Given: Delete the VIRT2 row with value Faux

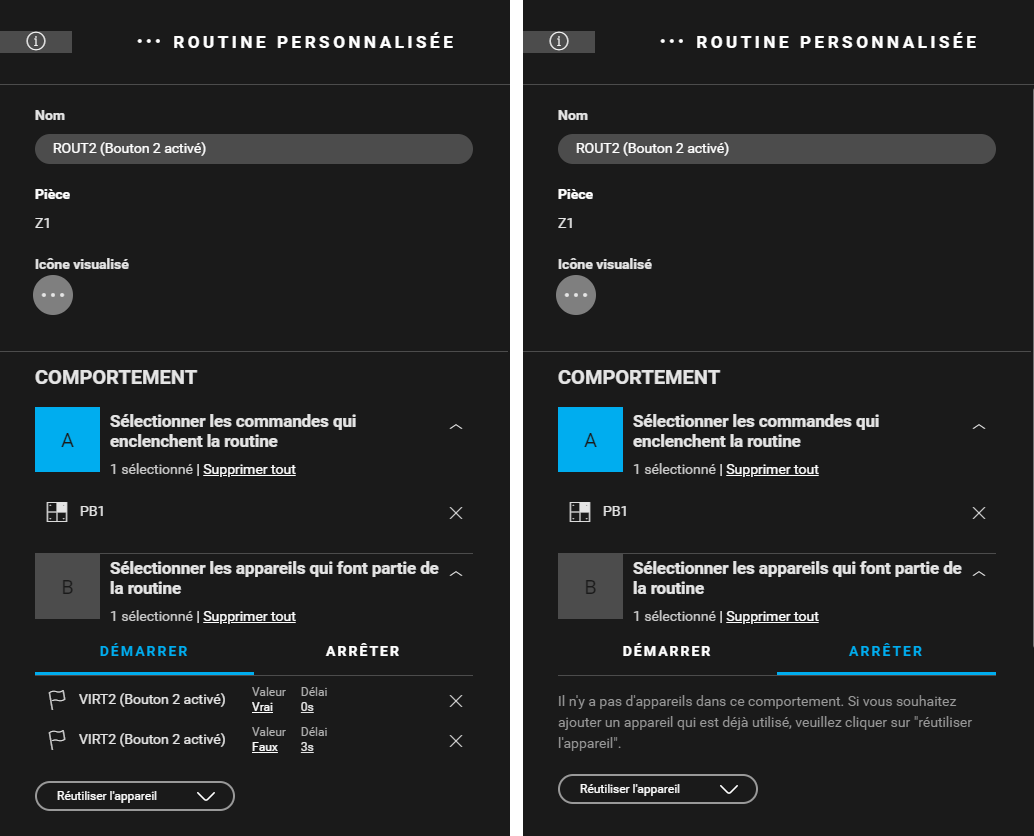Looking at the screenshot, I should pos(456,741).
